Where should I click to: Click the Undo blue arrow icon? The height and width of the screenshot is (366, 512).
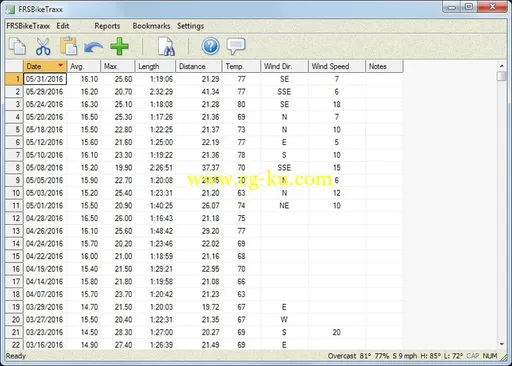coord(93,47)
